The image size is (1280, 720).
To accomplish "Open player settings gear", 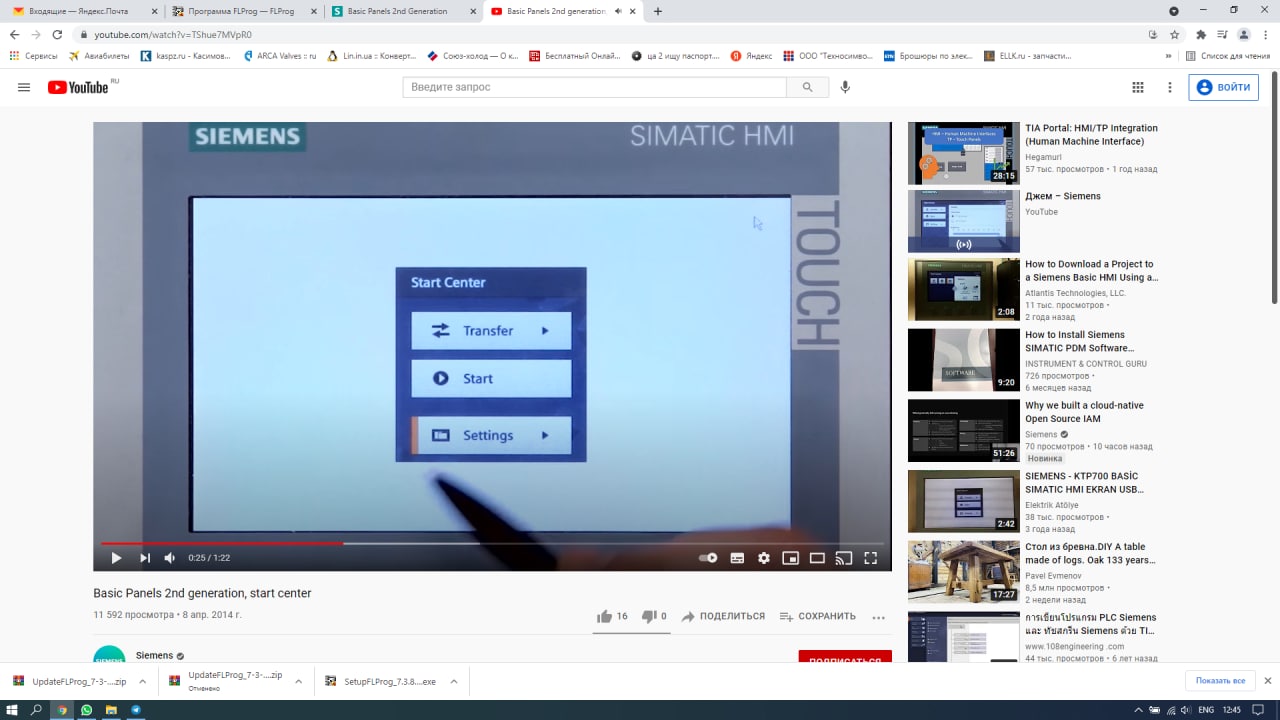I will (764, 558).
